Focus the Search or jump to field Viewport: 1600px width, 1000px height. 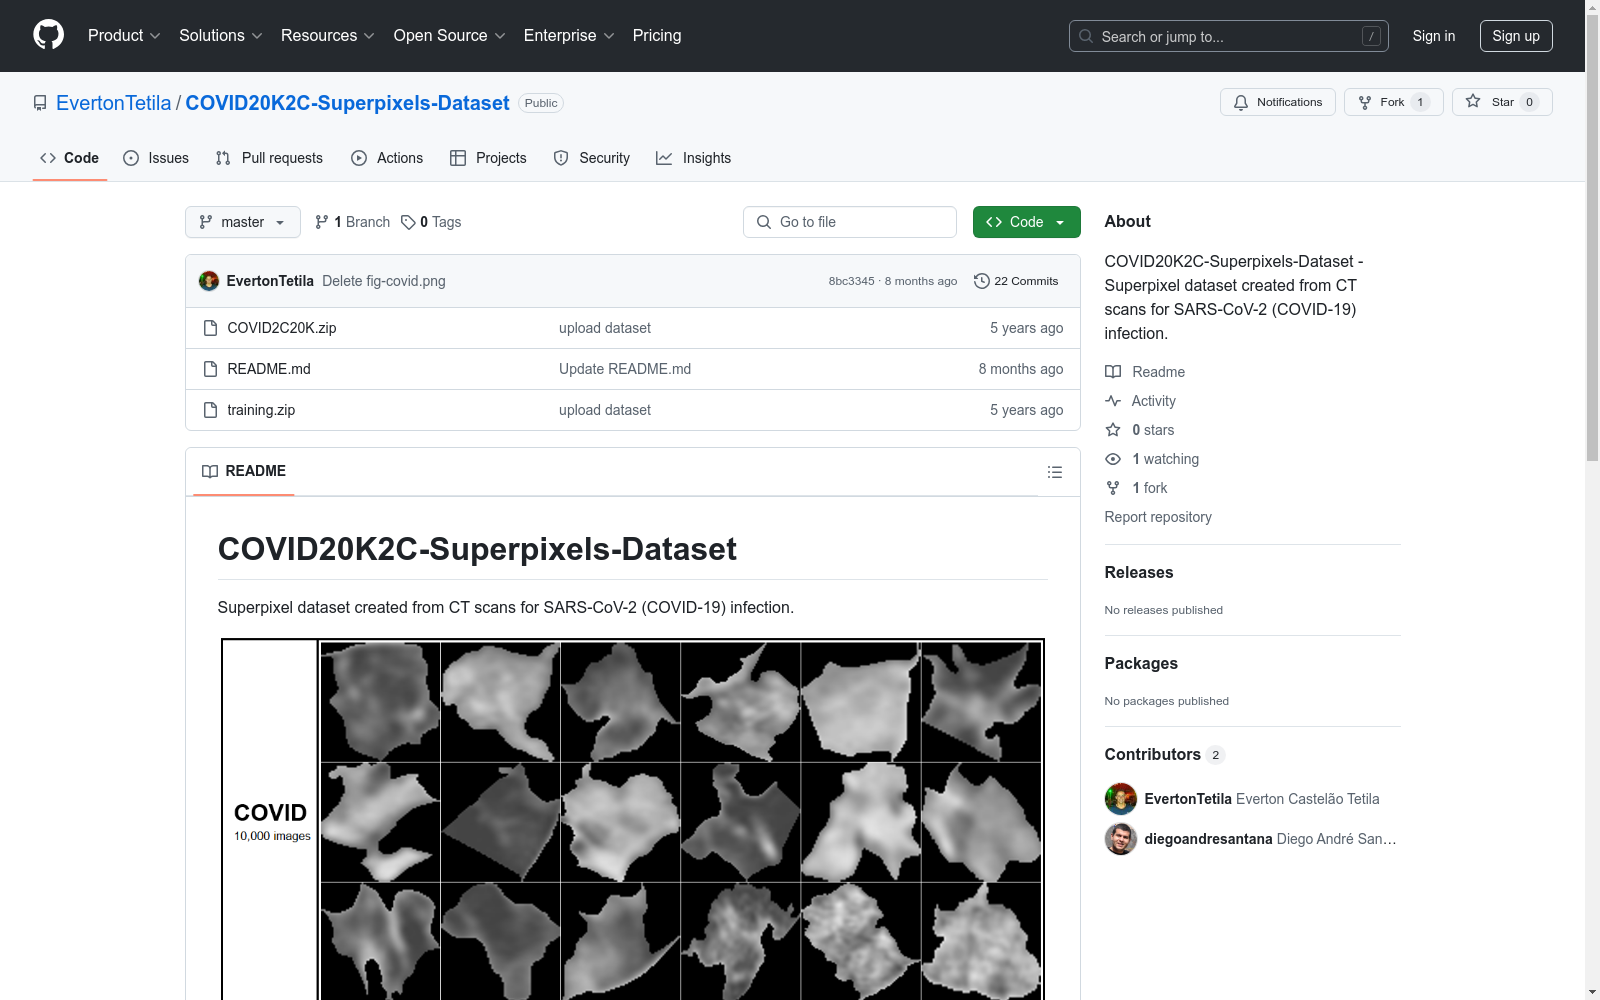click(1228, 36)
